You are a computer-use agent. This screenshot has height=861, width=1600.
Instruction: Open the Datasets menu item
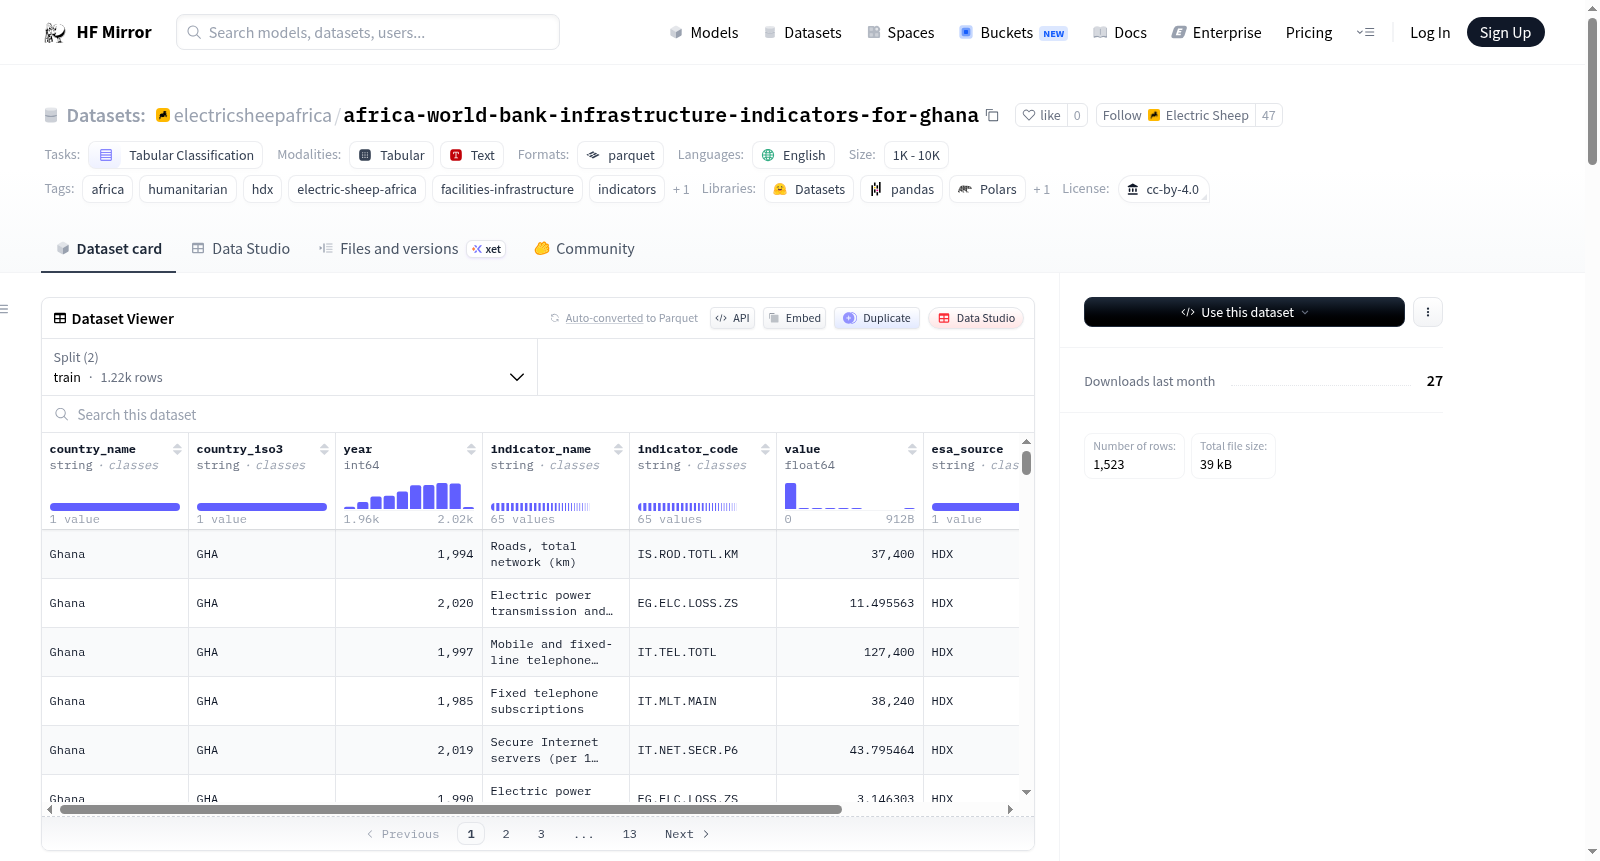tap(802, 33)
